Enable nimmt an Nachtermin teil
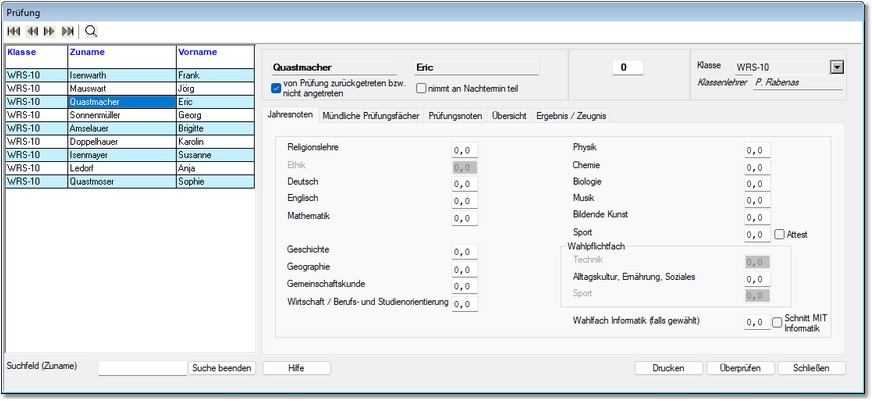 tap(421, 88)
